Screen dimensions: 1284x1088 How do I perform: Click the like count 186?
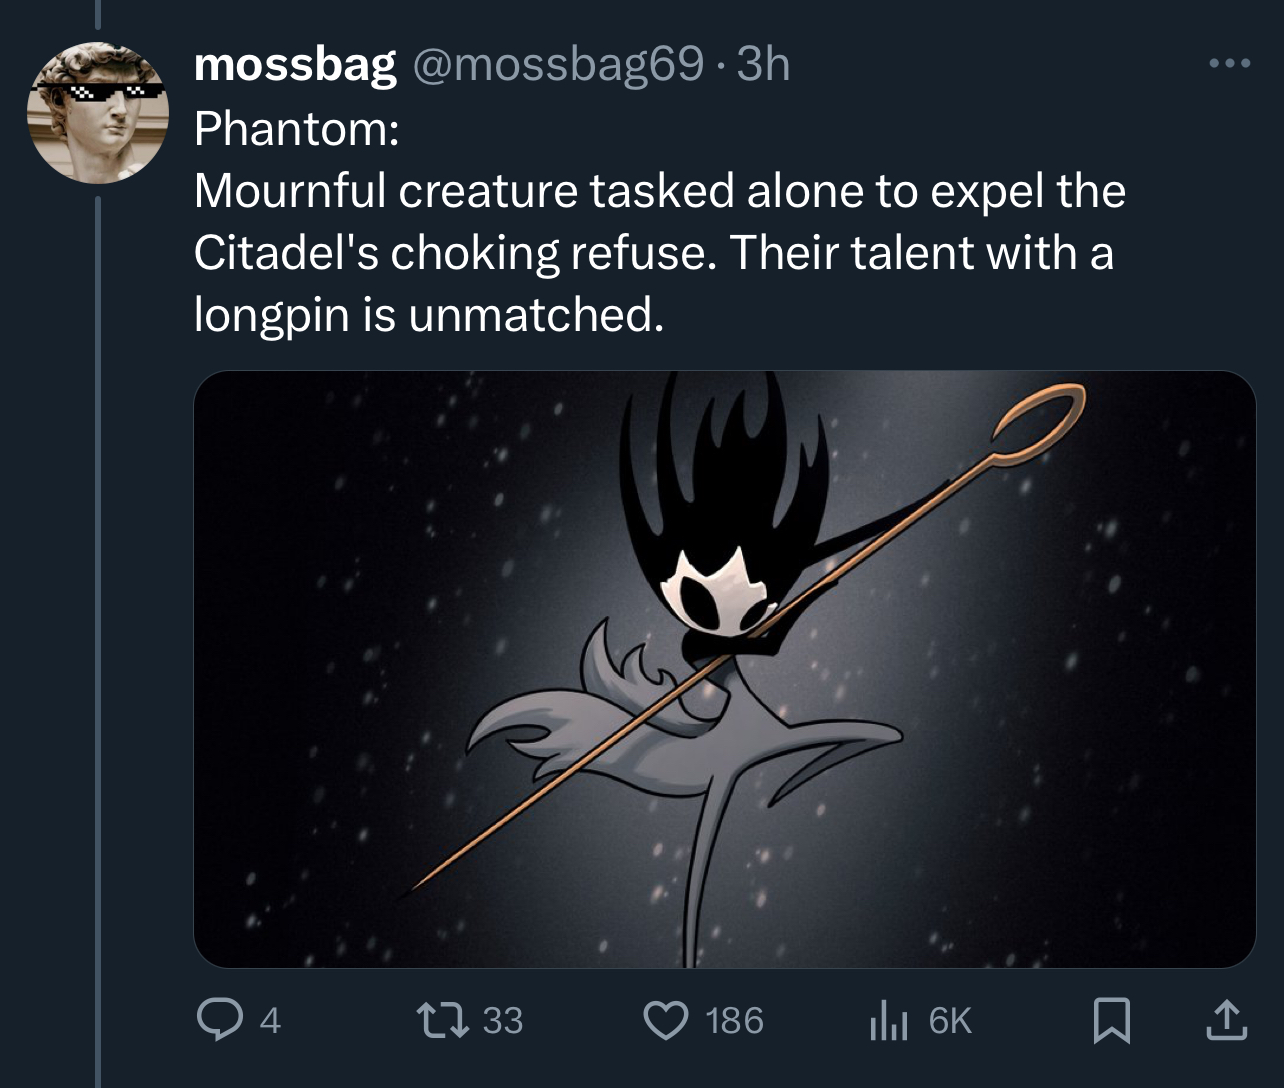pos(735,1020)
